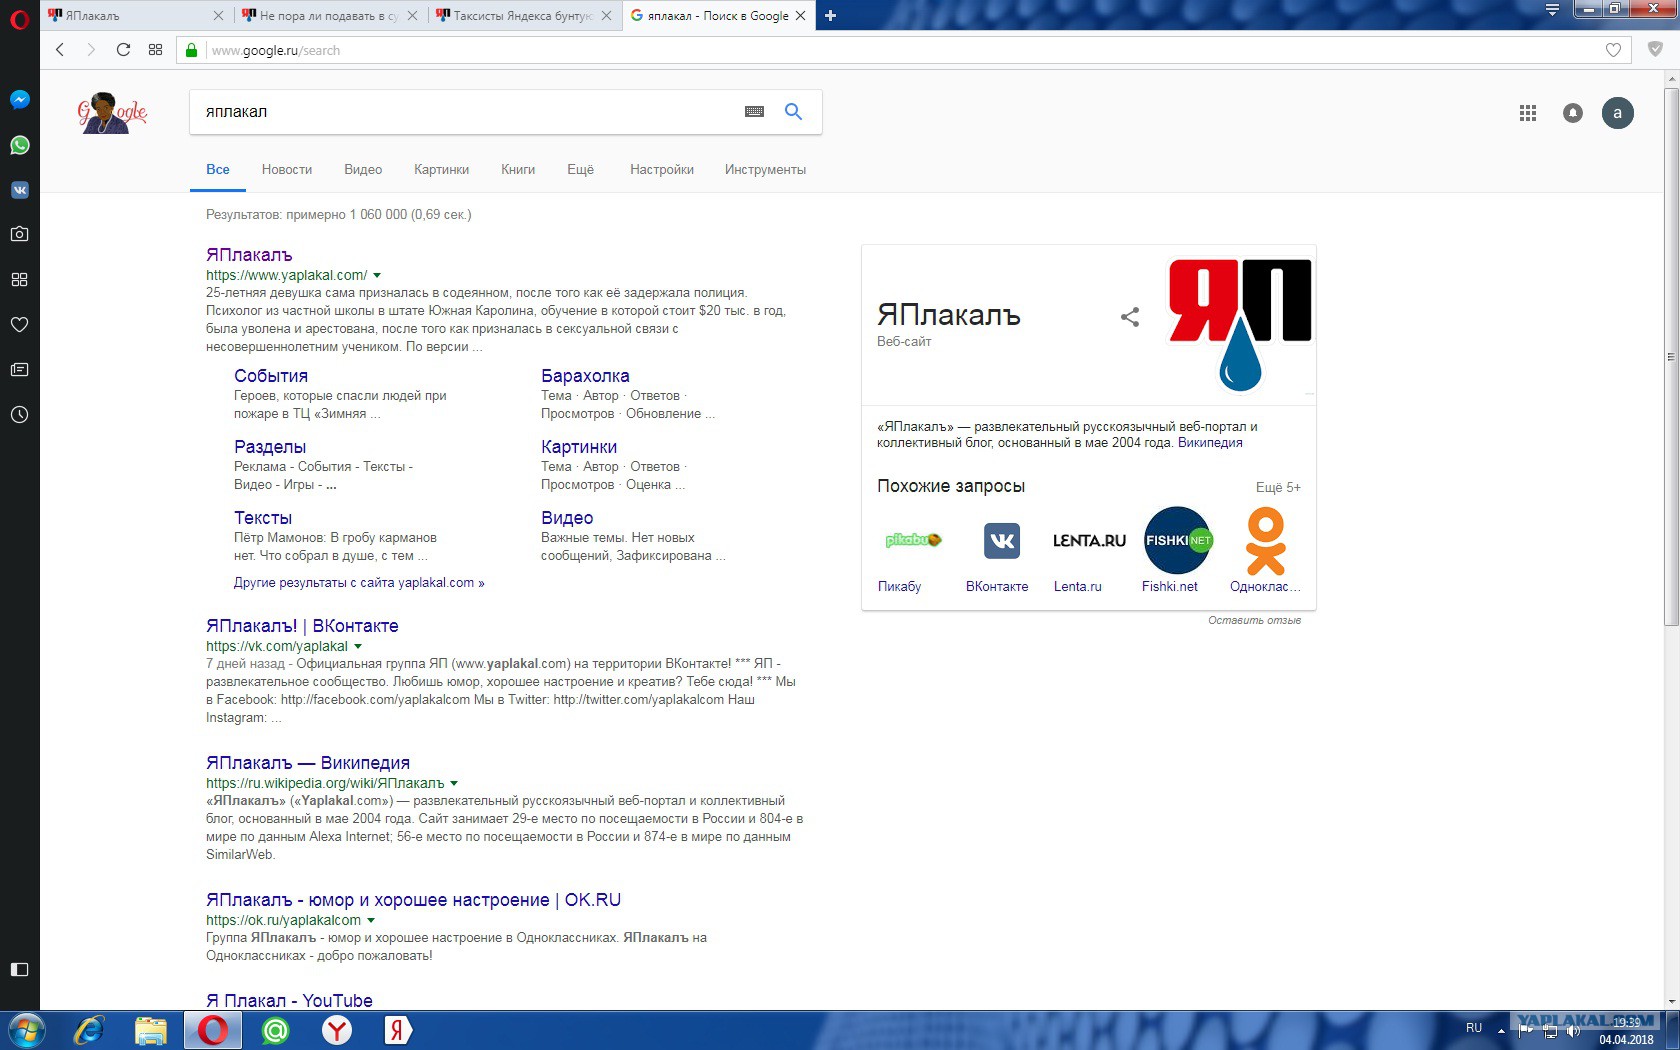This screenshot has height=1050, width=1680.
Task: Toggle the sidebar panel visibility
Action: click(x=19, y=969)
